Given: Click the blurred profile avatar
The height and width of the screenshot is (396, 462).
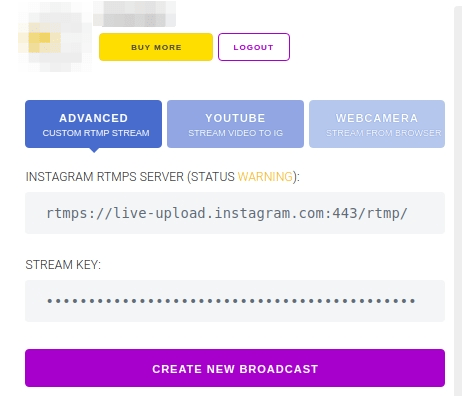Looking at the screenshot, I should coord(53,37).
